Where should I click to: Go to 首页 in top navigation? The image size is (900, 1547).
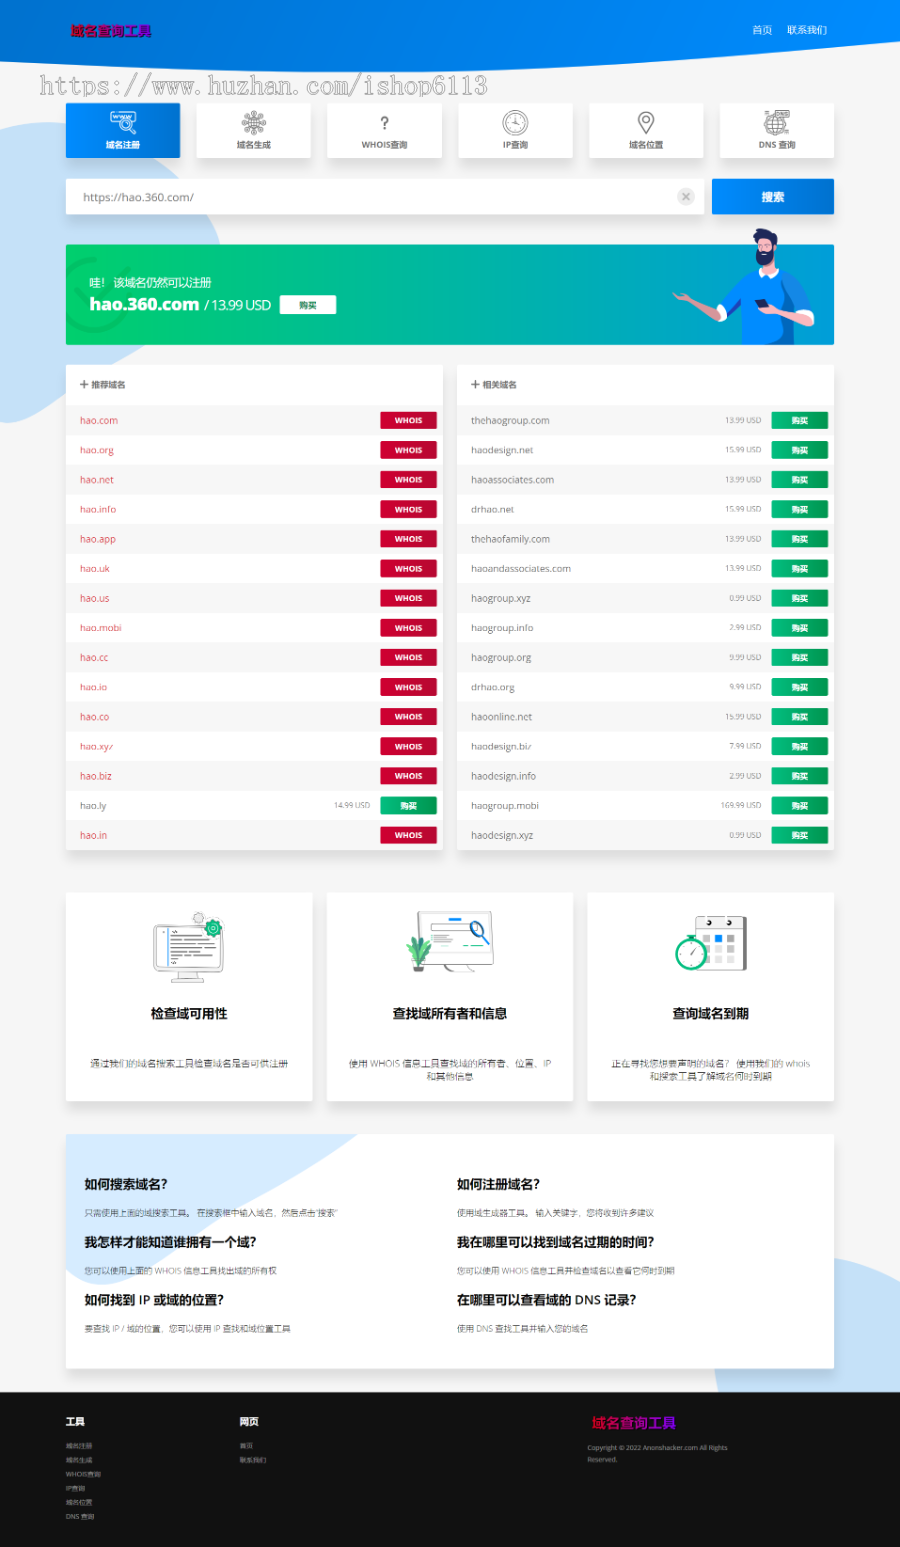pyautogui.click(x=762, y=30)
